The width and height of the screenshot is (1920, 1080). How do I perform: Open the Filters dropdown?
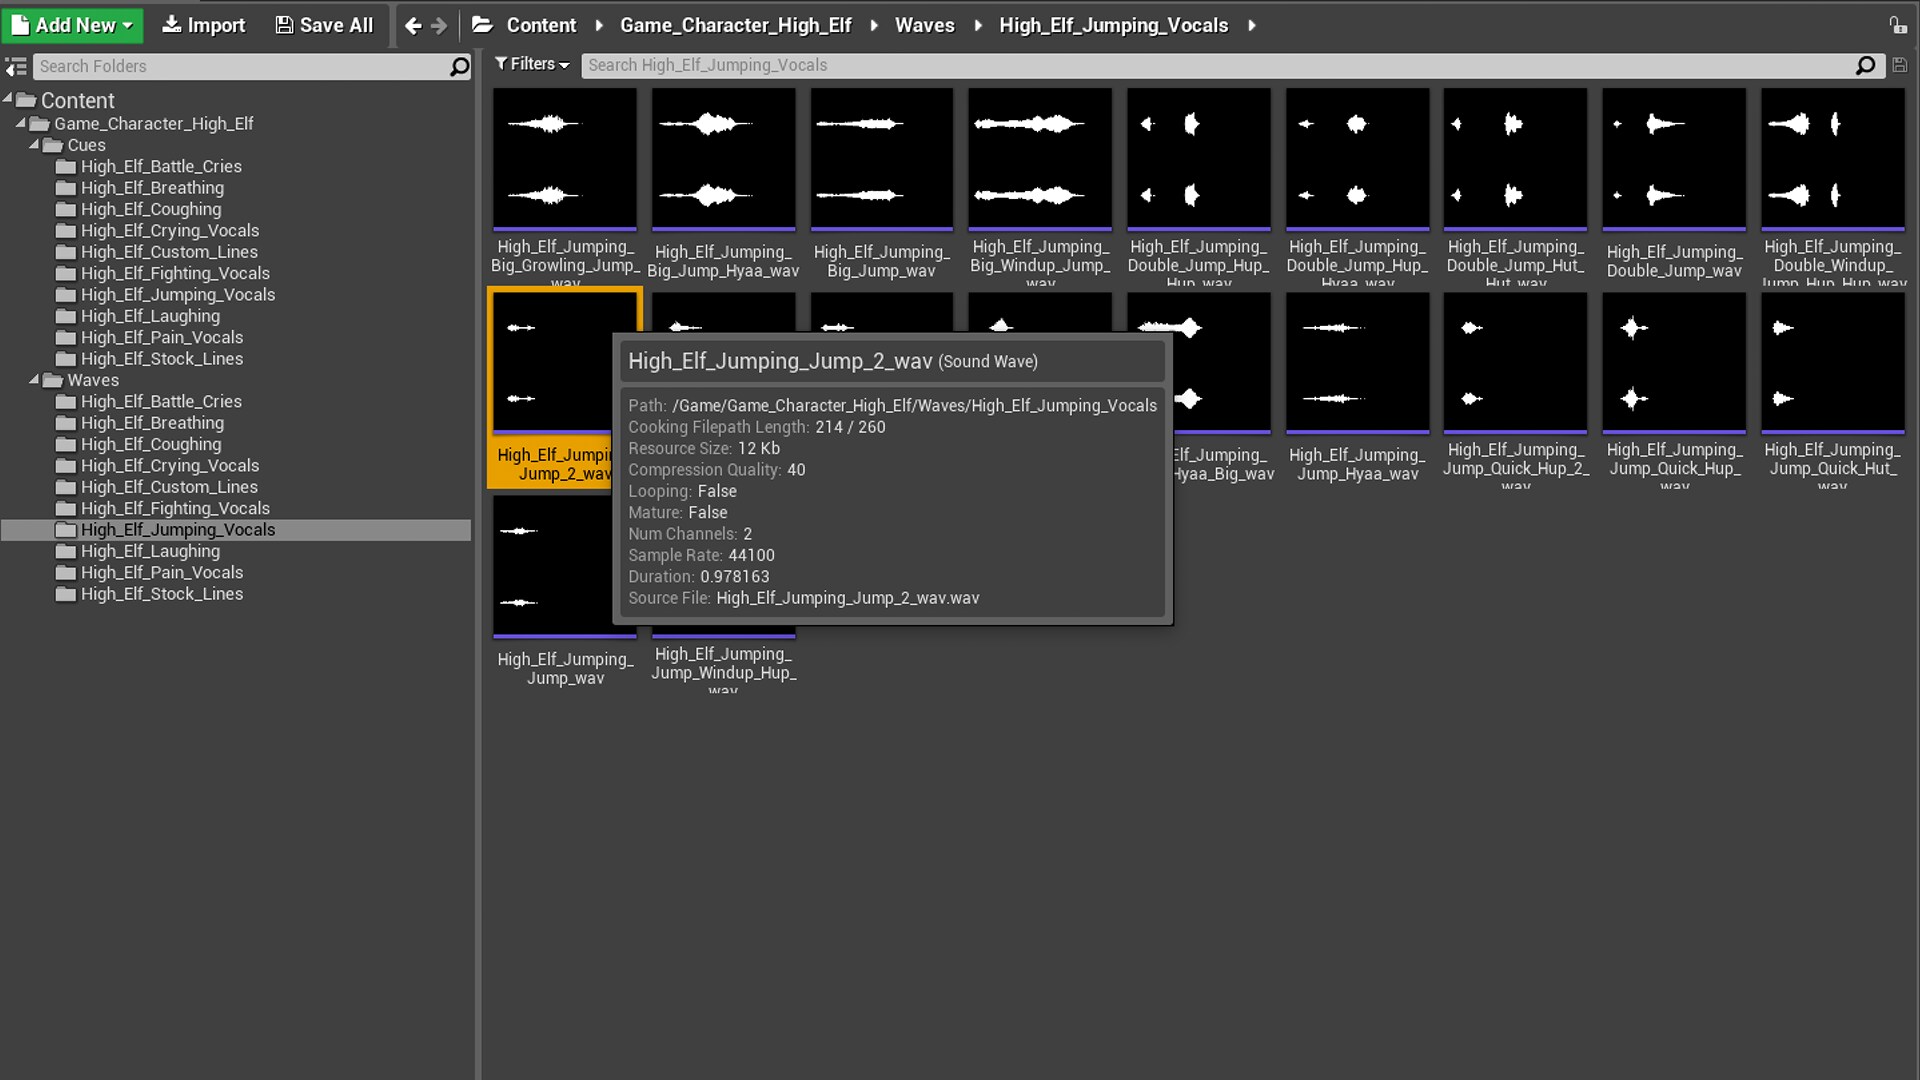pos(532,64)
